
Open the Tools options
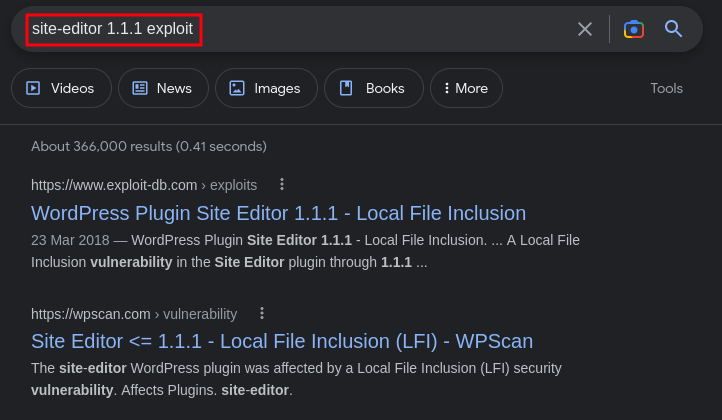click(x=666, y=88)
